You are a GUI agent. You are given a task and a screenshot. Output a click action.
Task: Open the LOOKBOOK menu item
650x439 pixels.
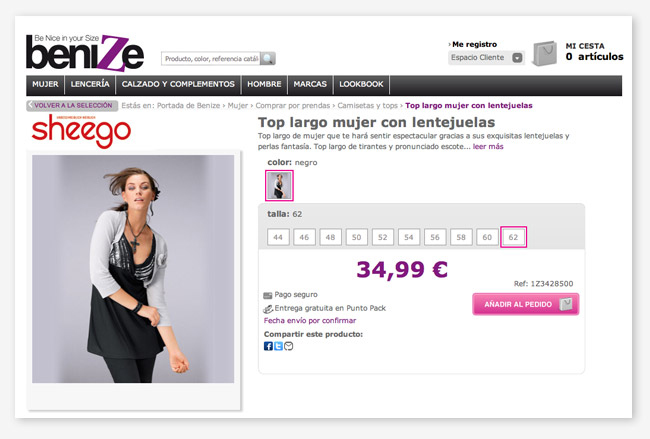361,84
